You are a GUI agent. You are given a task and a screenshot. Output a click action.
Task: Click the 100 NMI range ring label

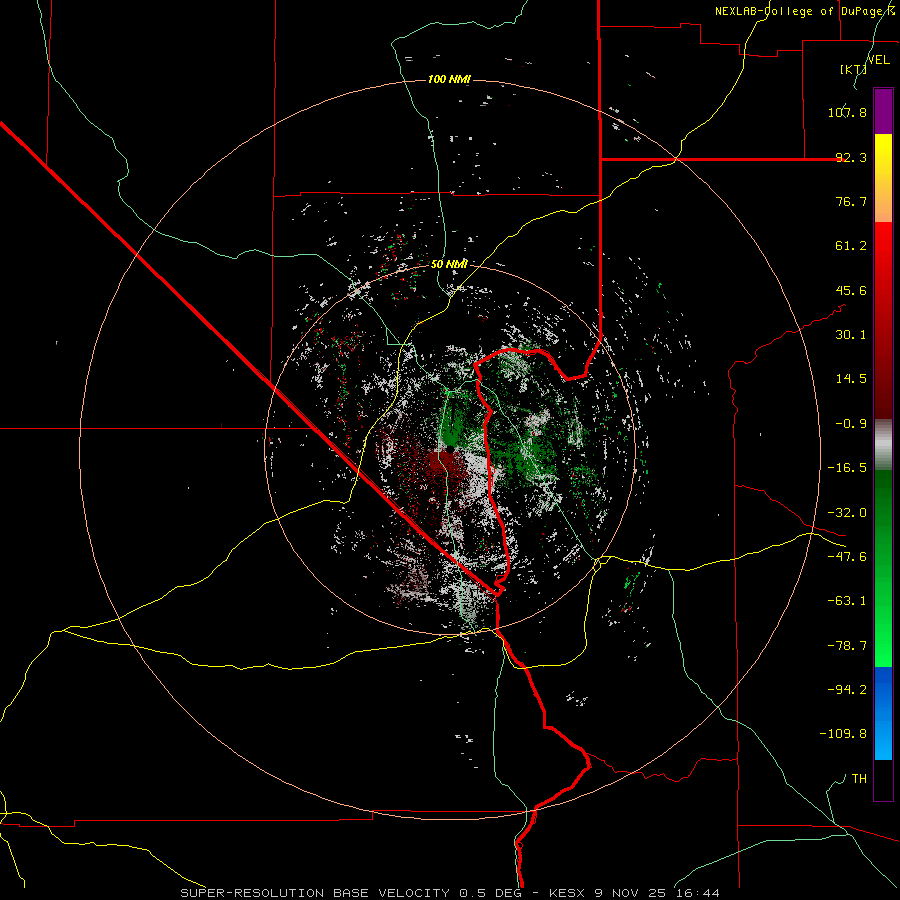[449, 79]
